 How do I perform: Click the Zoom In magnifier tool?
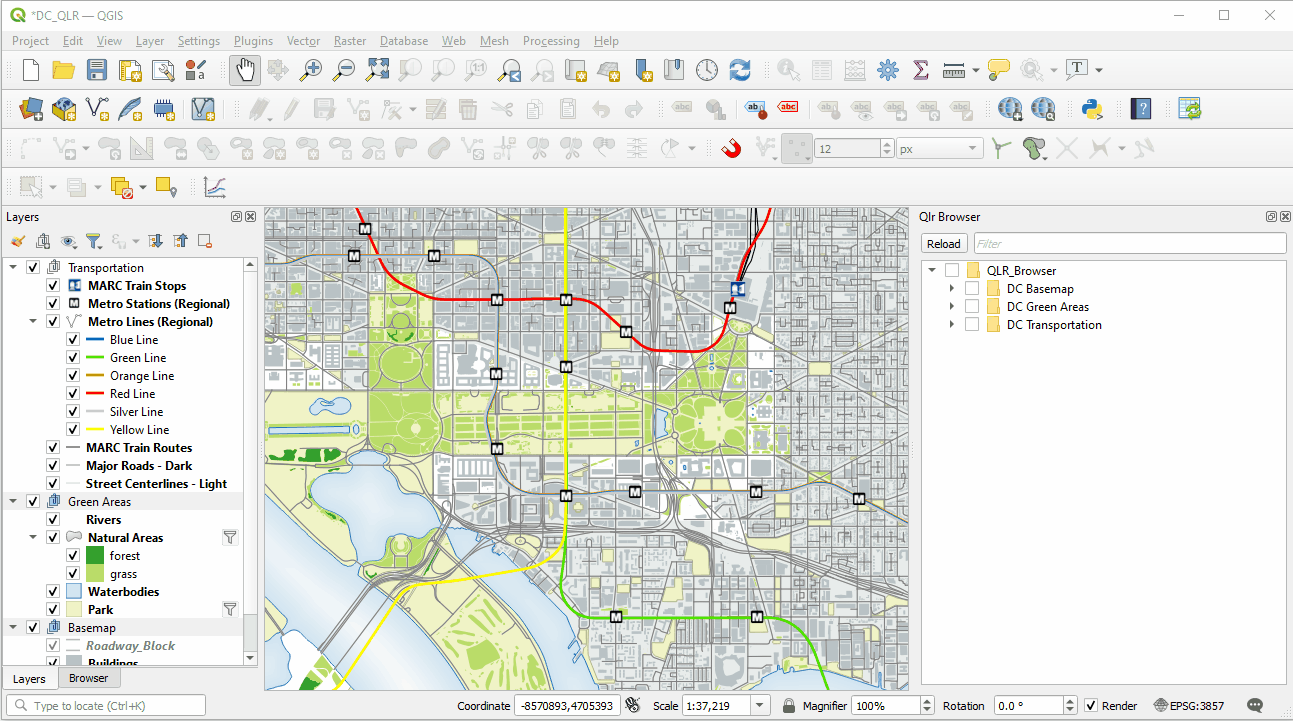(312, 70)
